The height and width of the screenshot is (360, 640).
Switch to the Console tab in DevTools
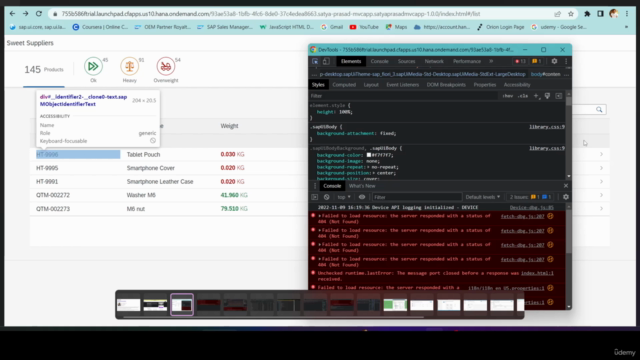(x=380, y=61)
